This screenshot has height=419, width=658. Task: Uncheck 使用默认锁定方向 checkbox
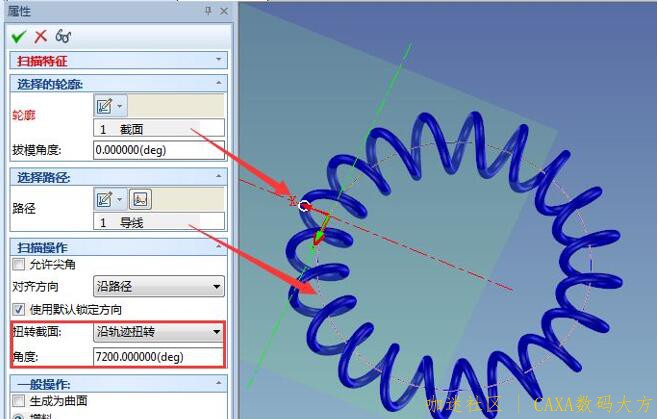[18, 310]
